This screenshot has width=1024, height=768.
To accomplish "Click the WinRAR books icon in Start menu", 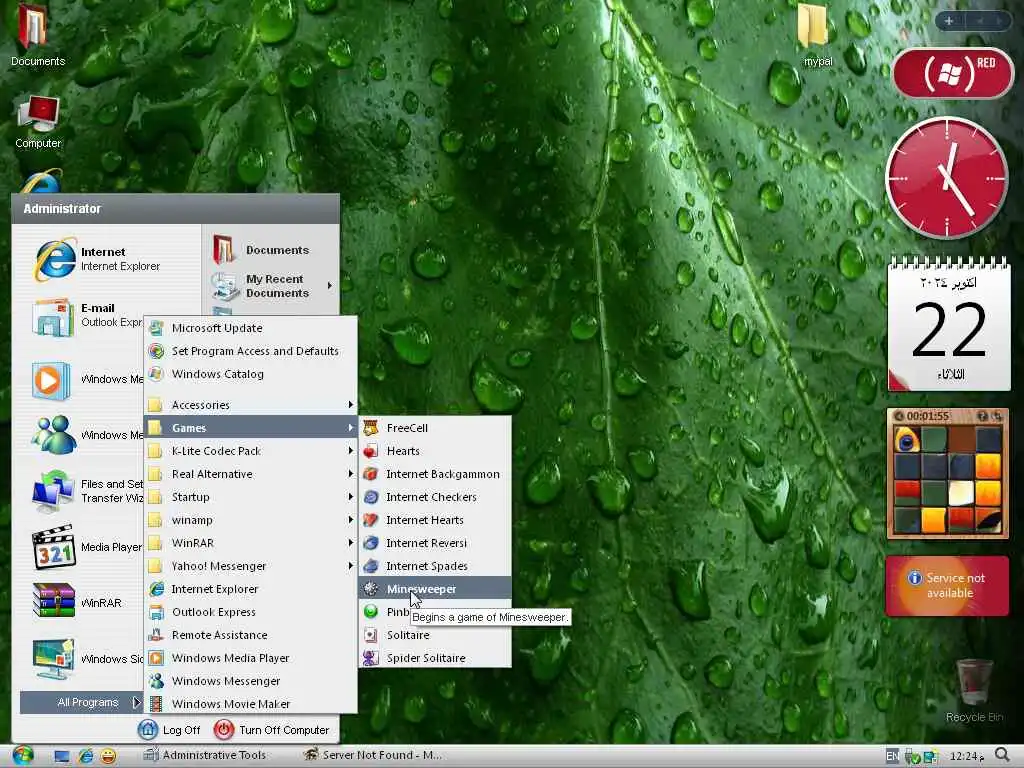I will pyautogui.click(x=54, y=601).
